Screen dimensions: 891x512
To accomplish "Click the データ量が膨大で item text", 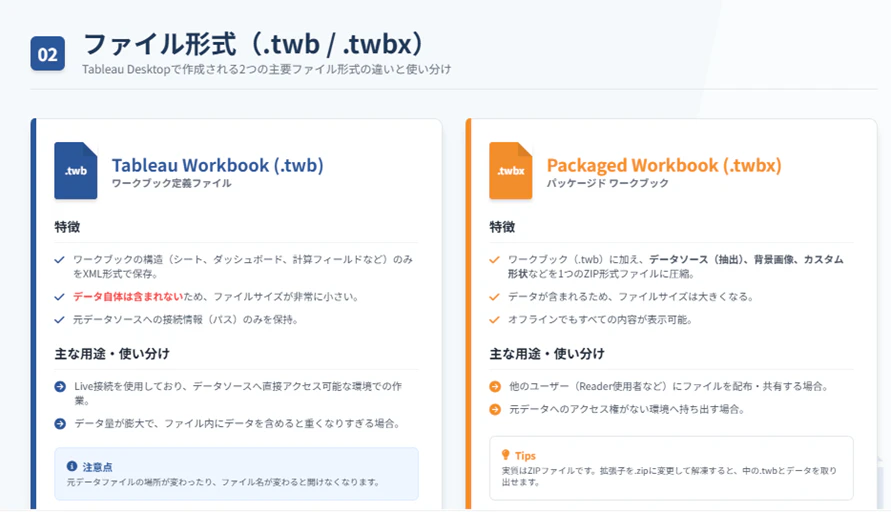I will [x=238, y=423].
